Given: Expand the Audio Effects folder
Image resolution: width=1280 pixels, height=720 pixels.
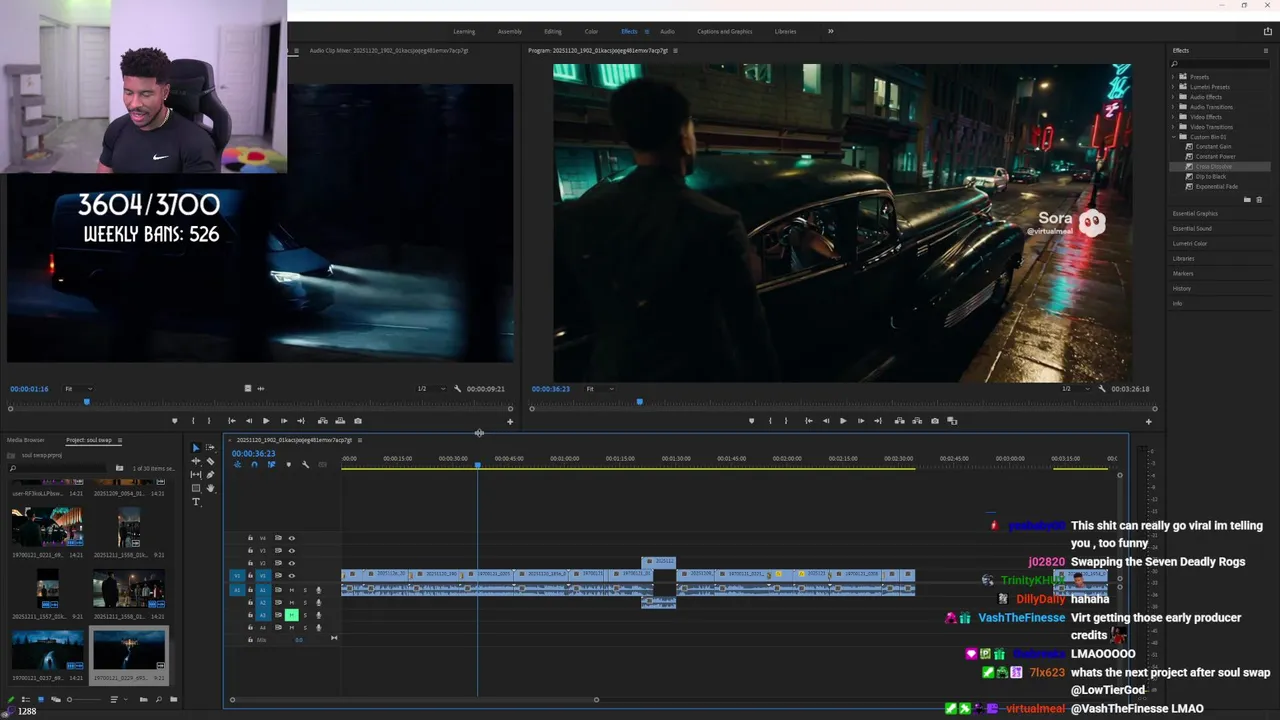Looking at the screenshot, I should pos(1174,97).
